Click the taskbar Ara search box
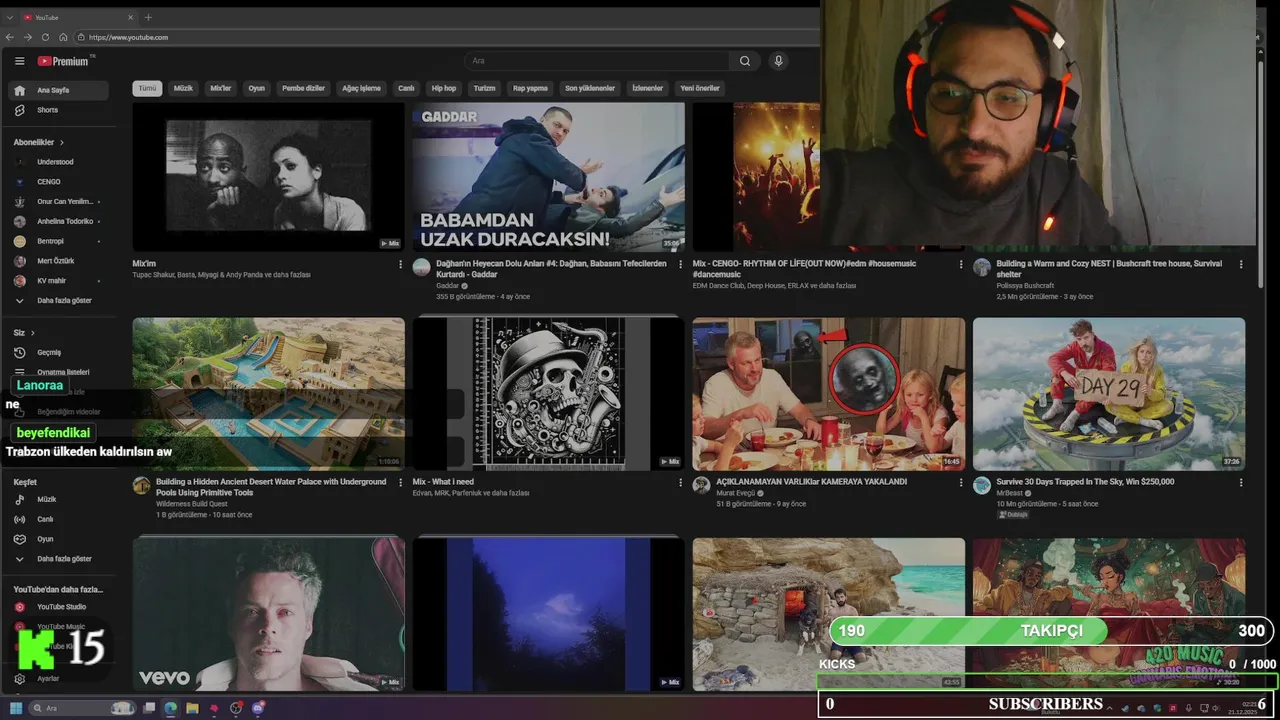 point(82,708)
